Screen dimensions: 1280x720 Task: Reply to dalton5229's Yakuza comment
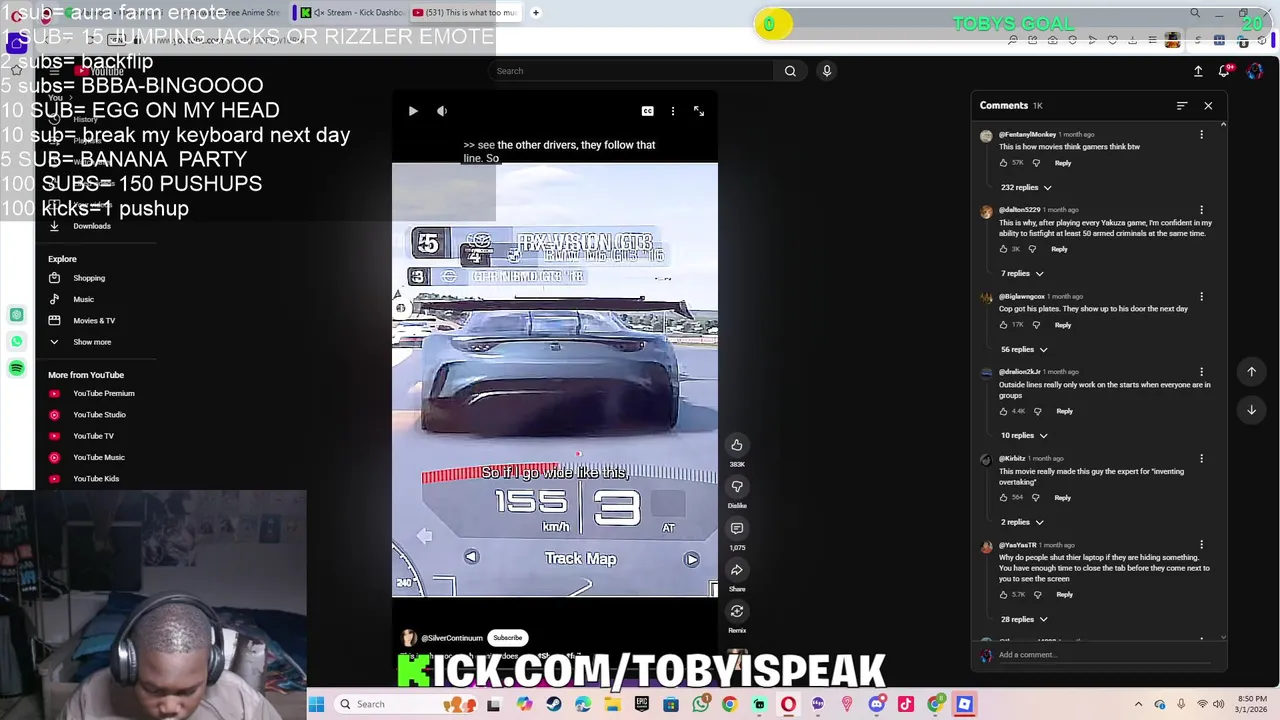pyautogui.click(x=1059, y=249)
